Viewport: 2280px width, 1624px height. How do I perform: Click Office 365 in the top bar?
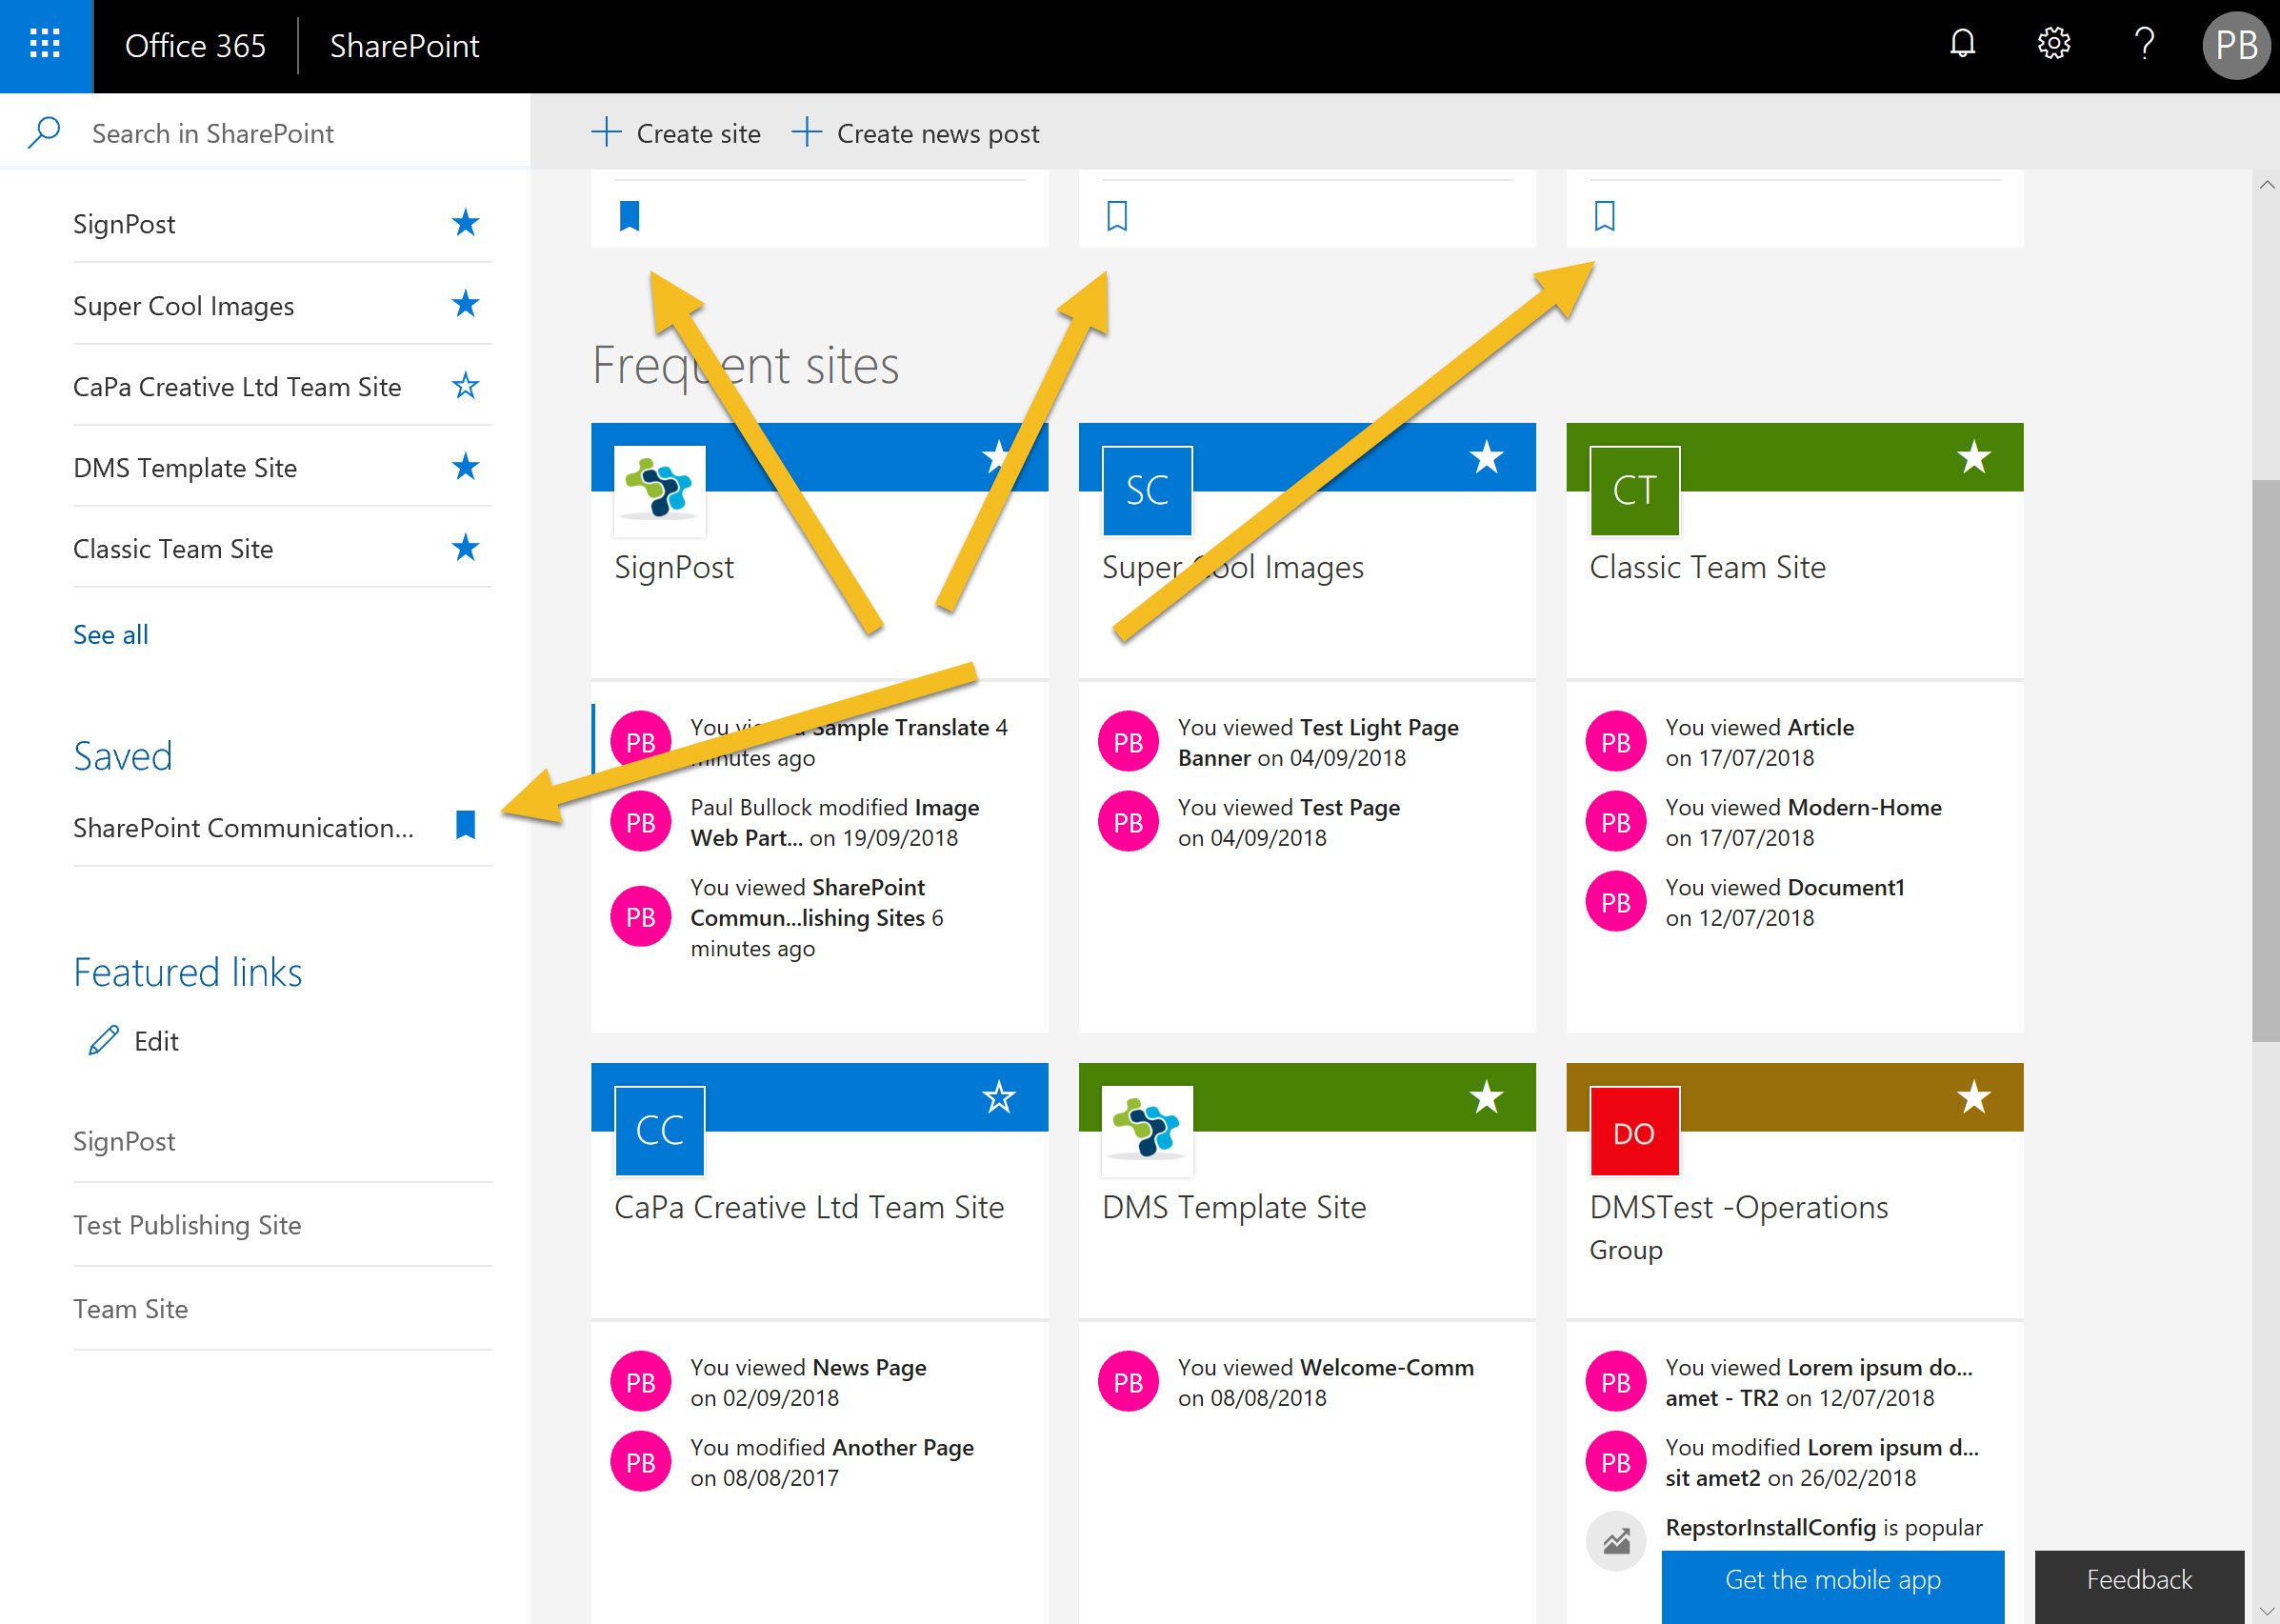coord(195,45)
